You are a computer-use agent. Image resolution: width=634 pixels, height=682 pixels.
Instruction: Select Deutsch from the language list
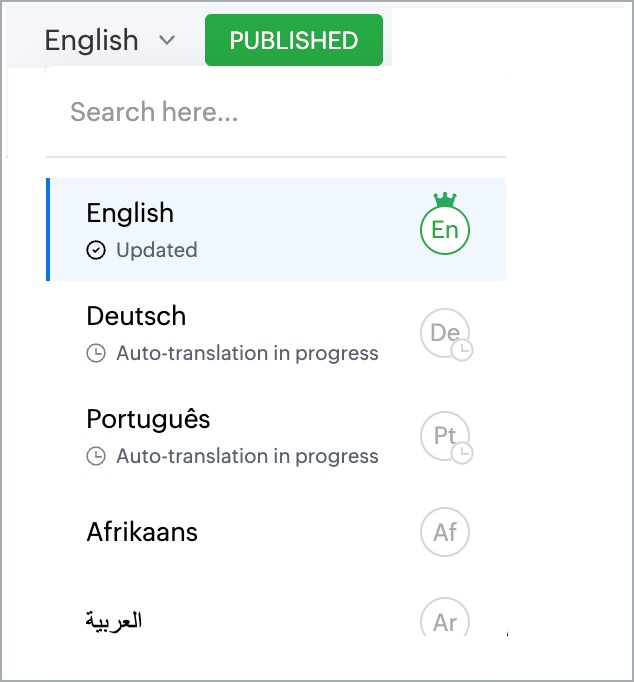pyautogui.click(x=276, y=333)
